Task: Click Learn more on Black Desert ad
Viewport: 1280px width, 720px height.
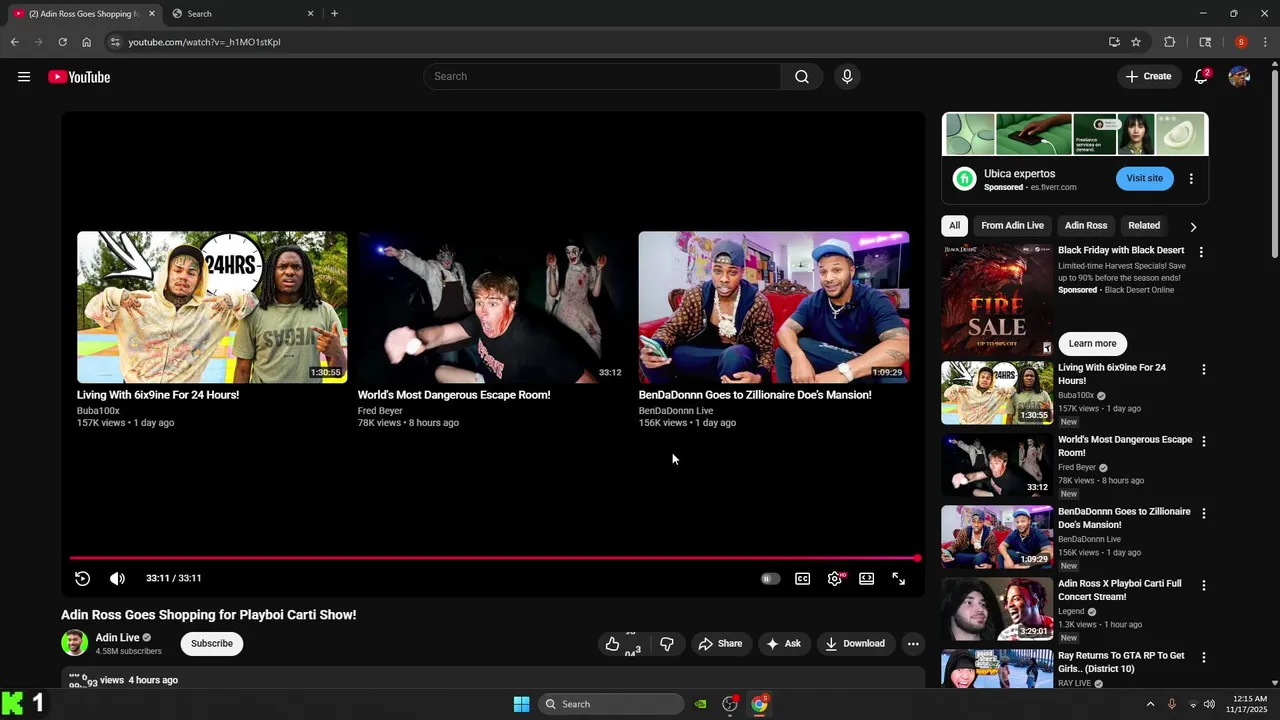Action: coord(1092,344)
